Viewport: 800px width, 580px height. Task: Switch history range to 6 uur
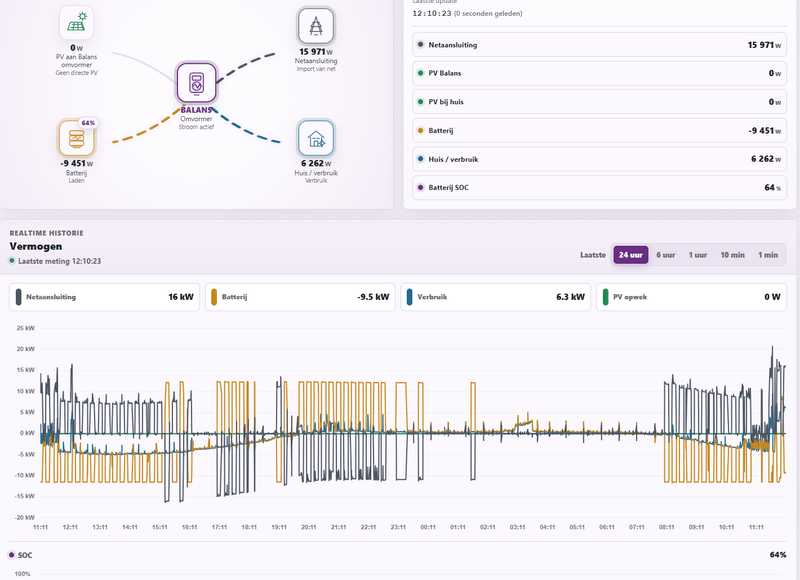click(x=665, y=255)
